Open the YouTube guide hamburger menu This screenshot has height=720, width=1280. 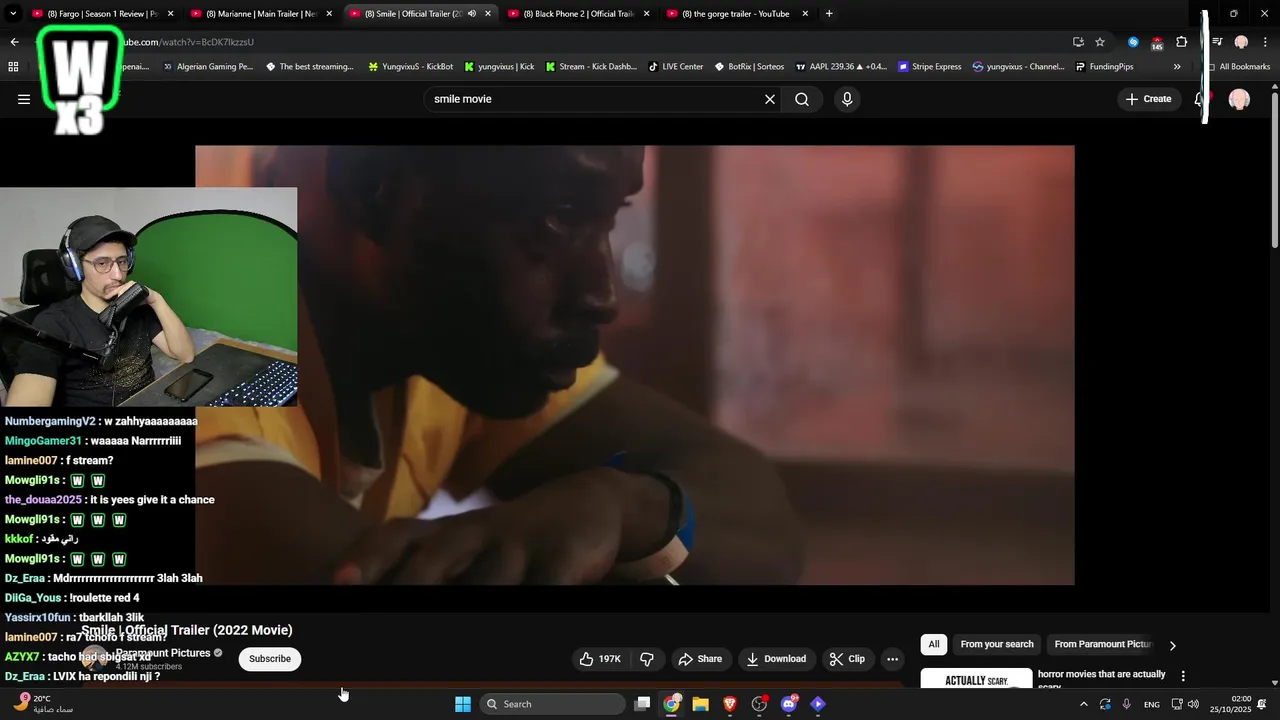tap(24, 99)
